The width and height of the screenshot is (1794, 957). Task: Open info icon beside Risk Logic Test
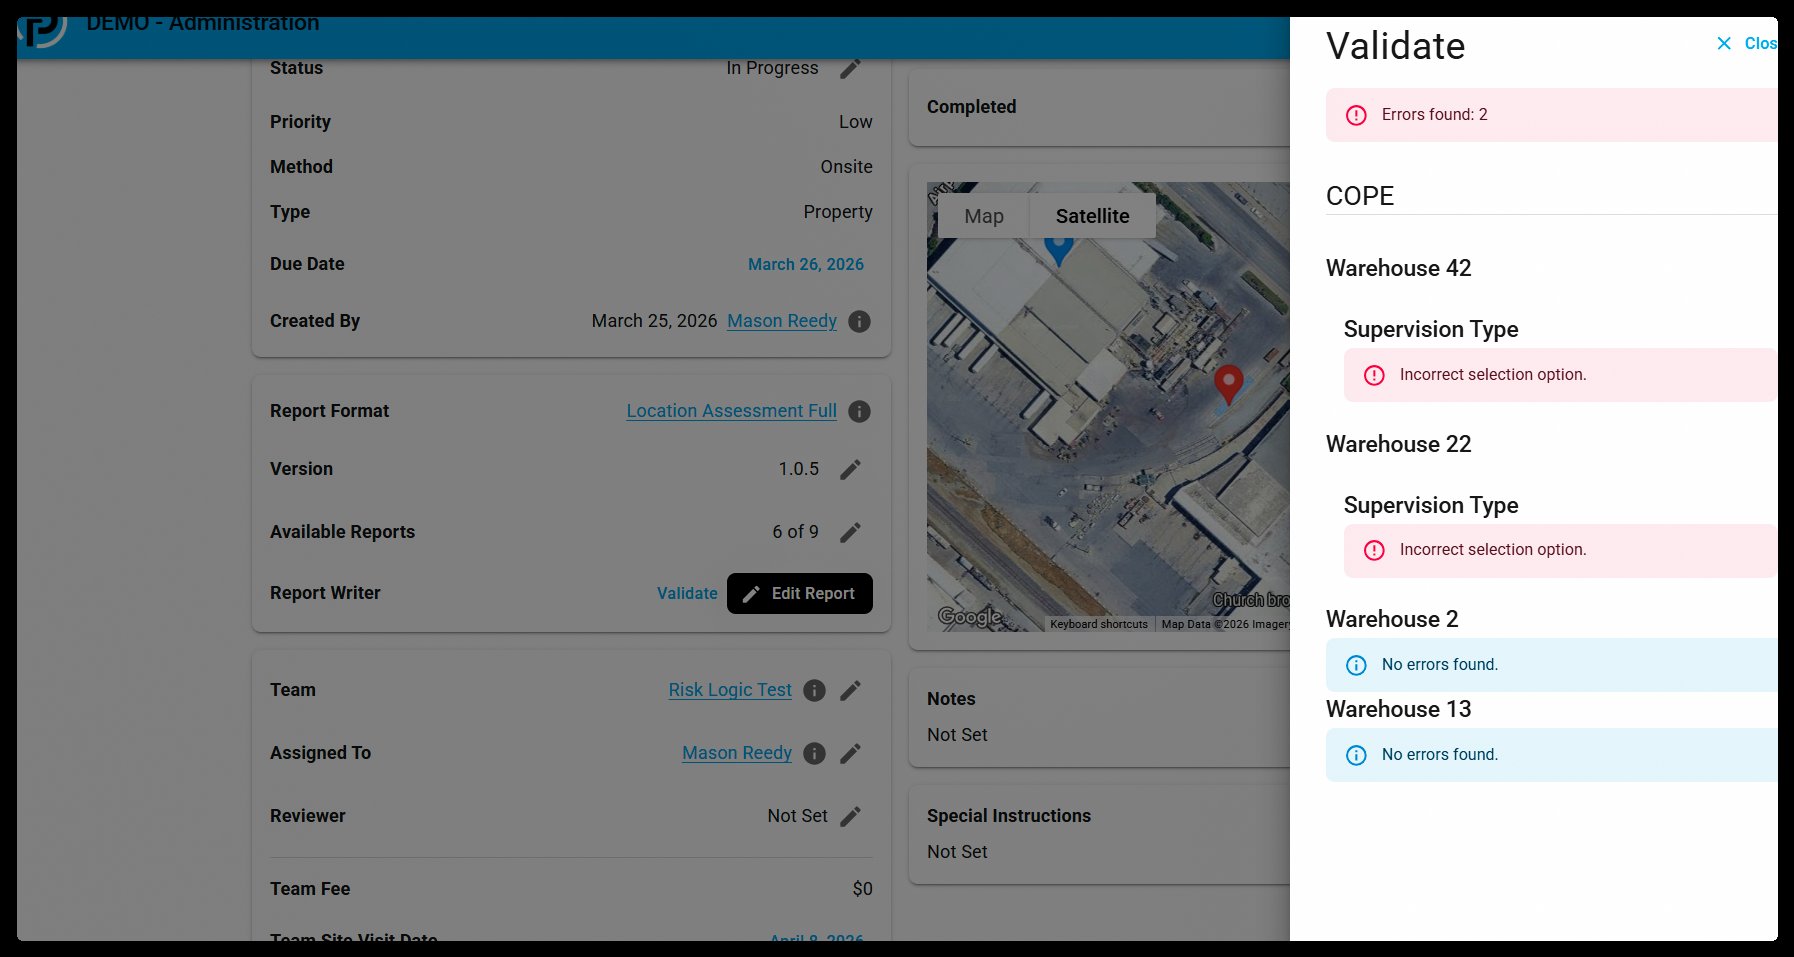pyautogui.click(x=815, y=690)
